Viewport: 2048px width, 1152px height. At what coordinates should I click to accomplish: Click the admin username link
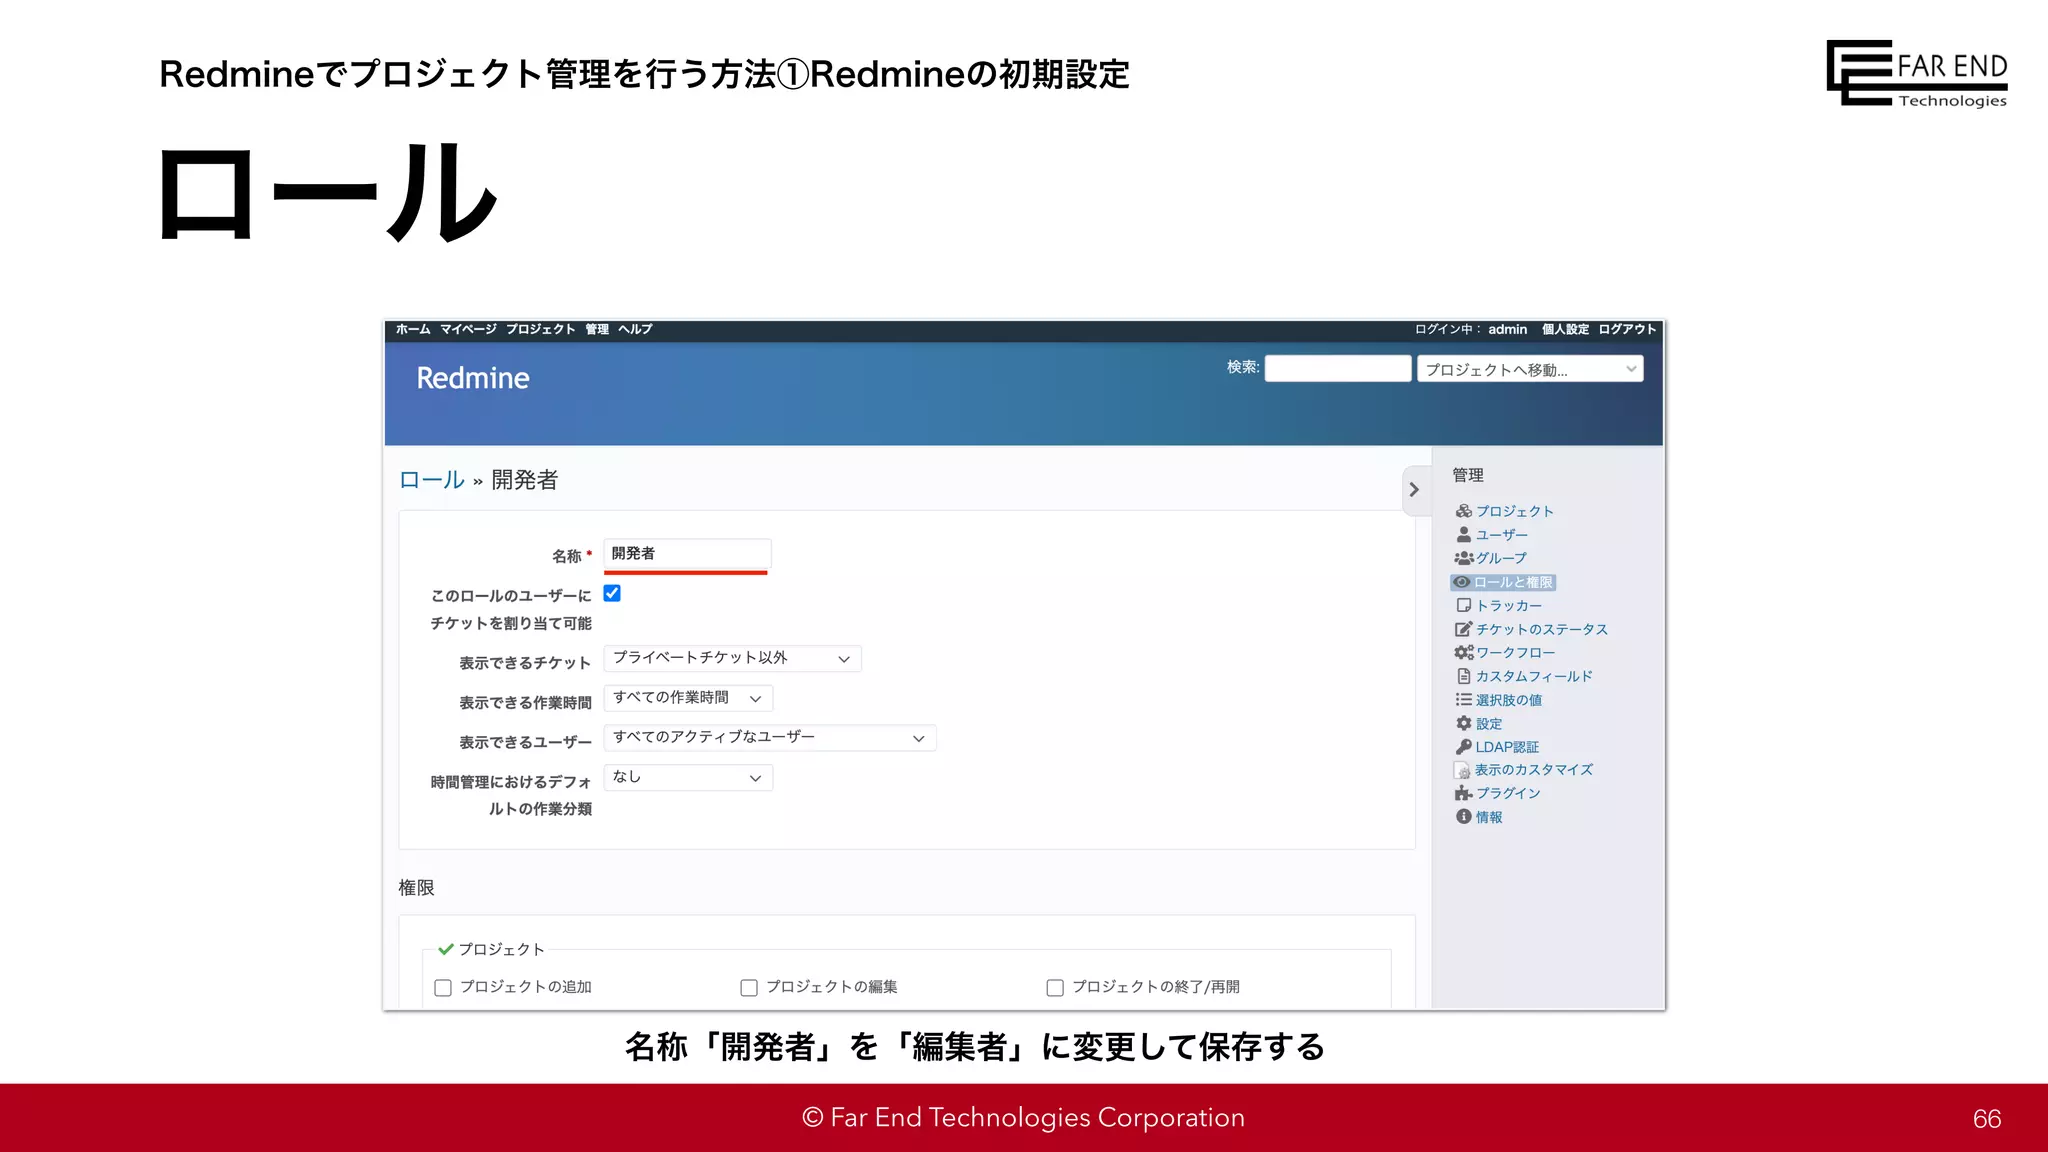click(1507, 329)
